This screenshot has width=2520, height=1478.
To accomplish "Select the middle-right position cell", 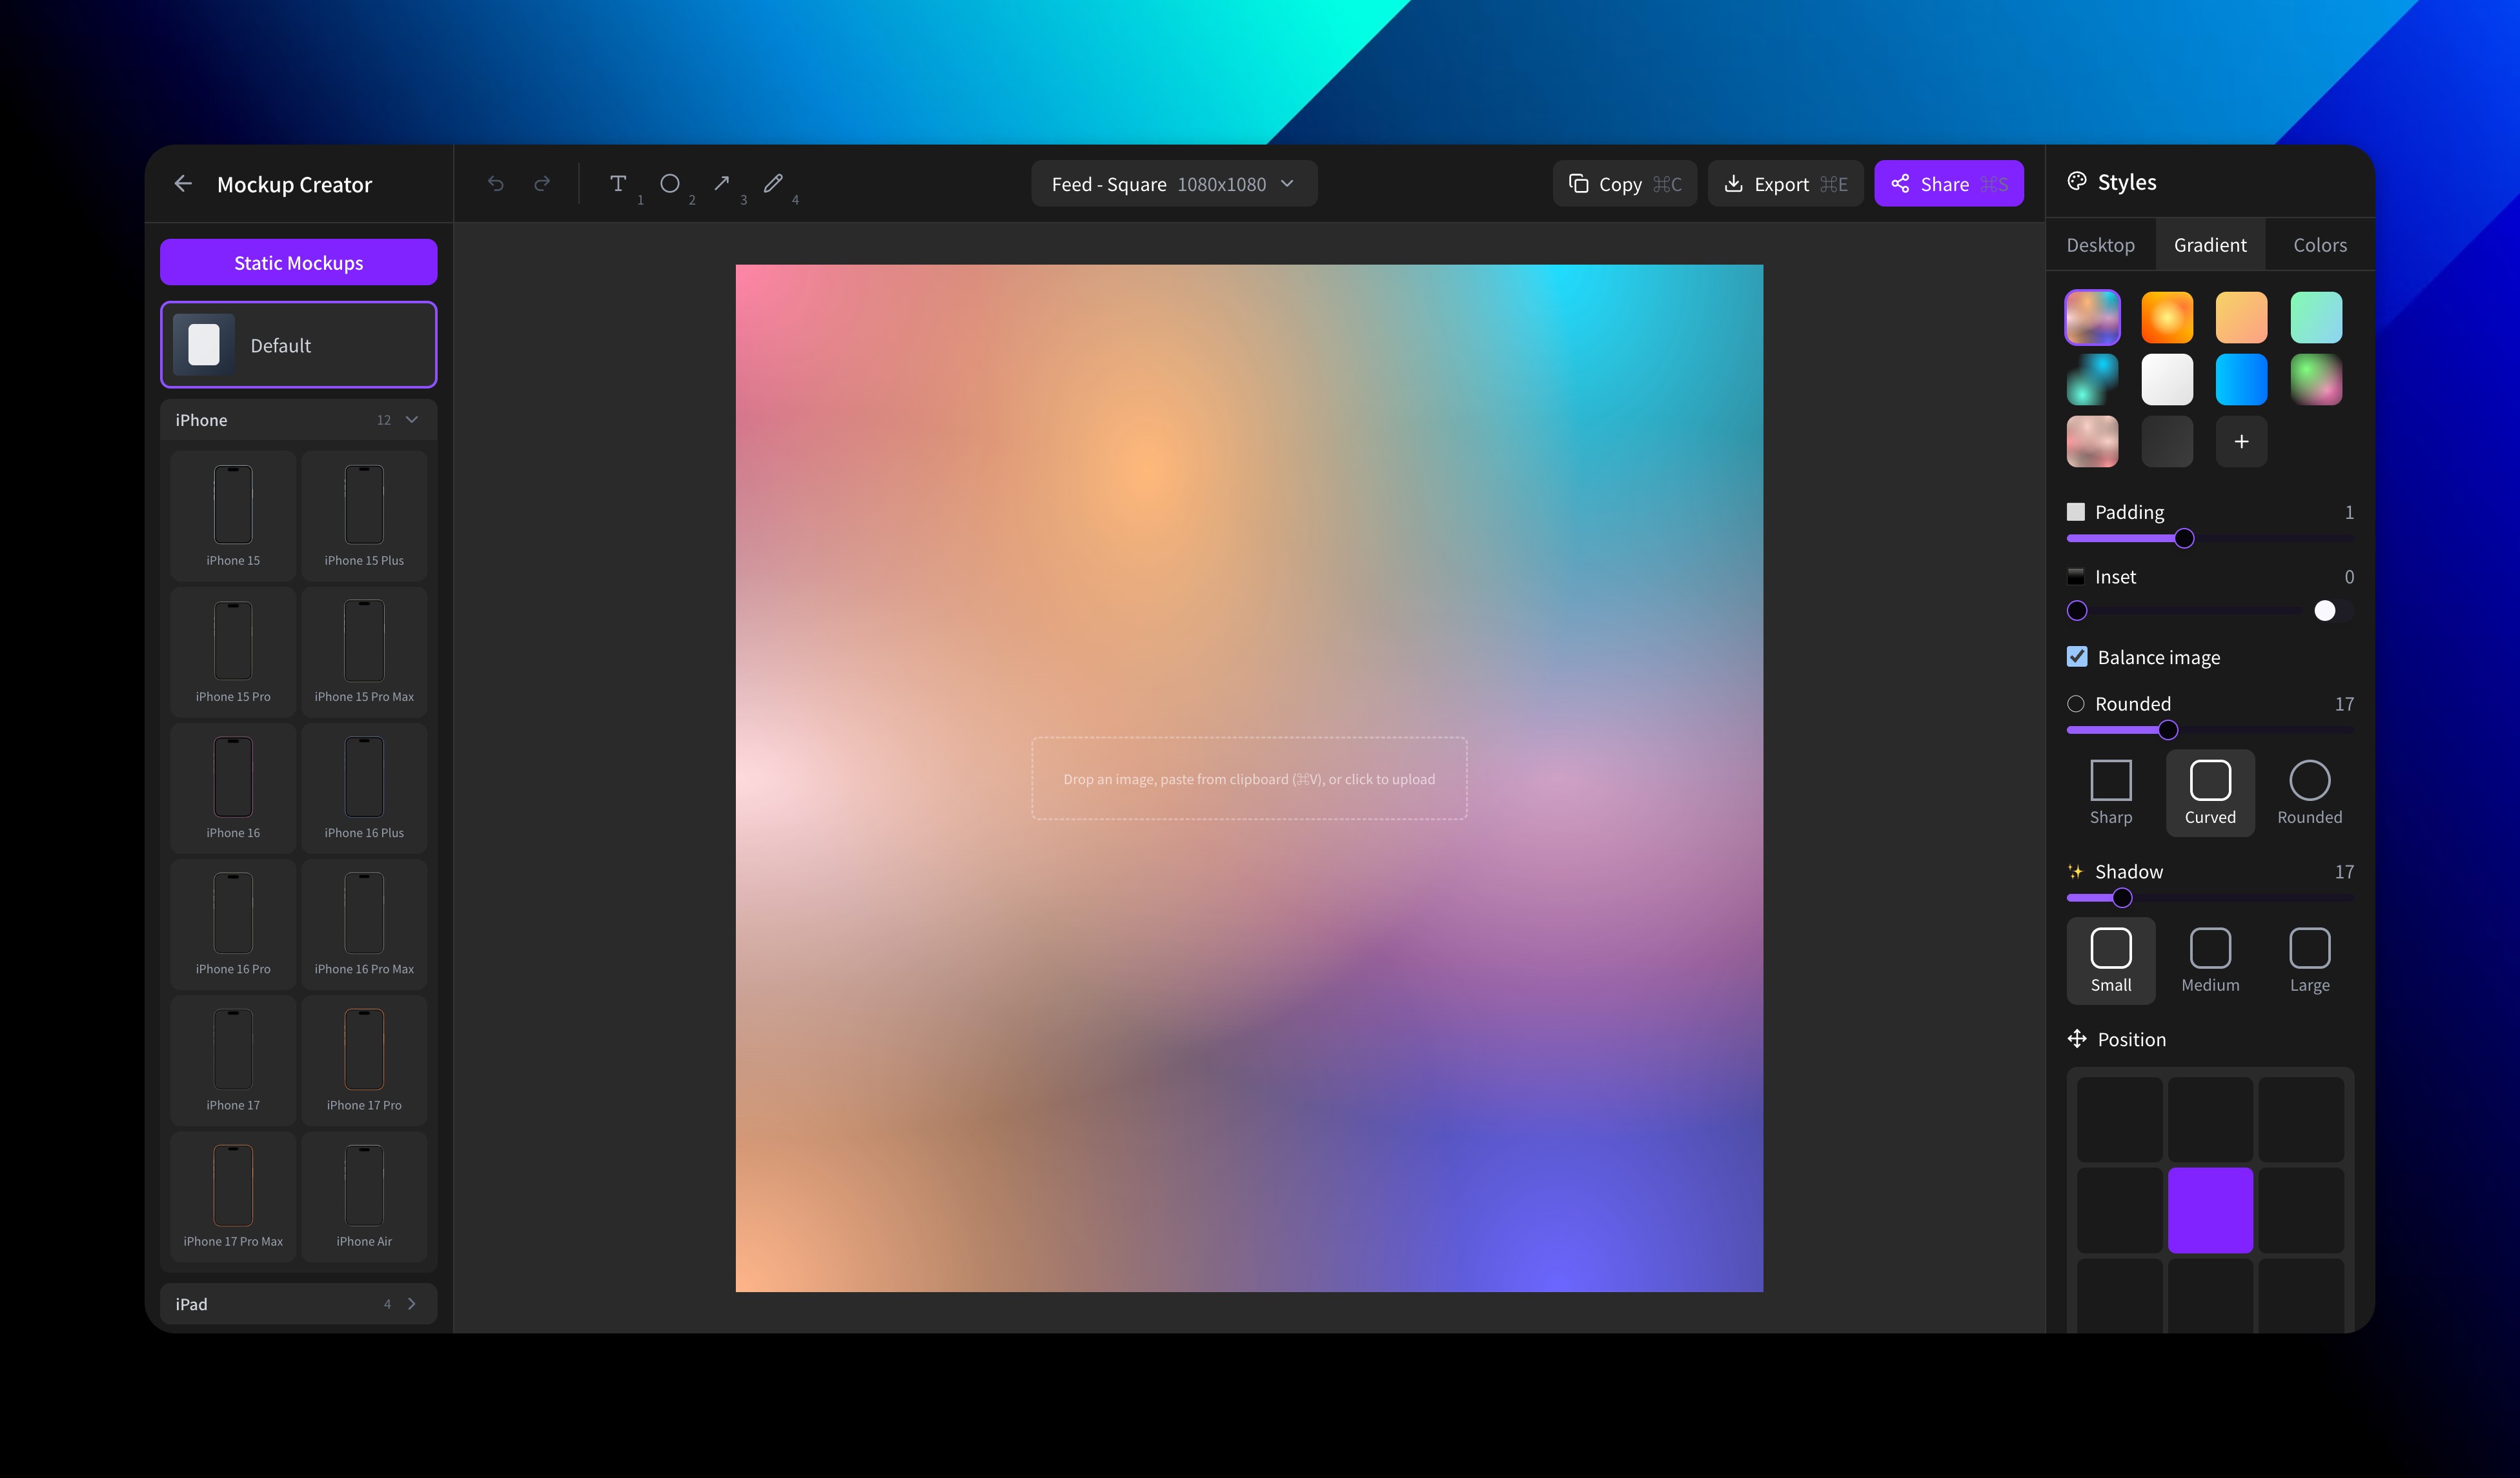I will [x=2301, y=1210].
